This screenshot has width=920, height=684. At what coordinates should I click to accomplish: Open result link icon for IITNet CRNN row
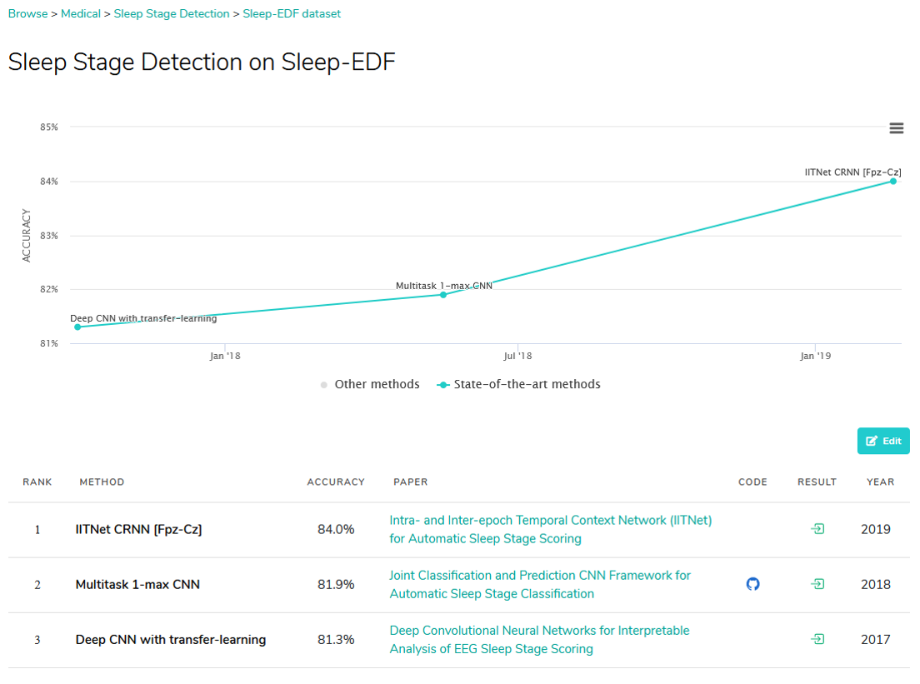[x=817, y=529]
